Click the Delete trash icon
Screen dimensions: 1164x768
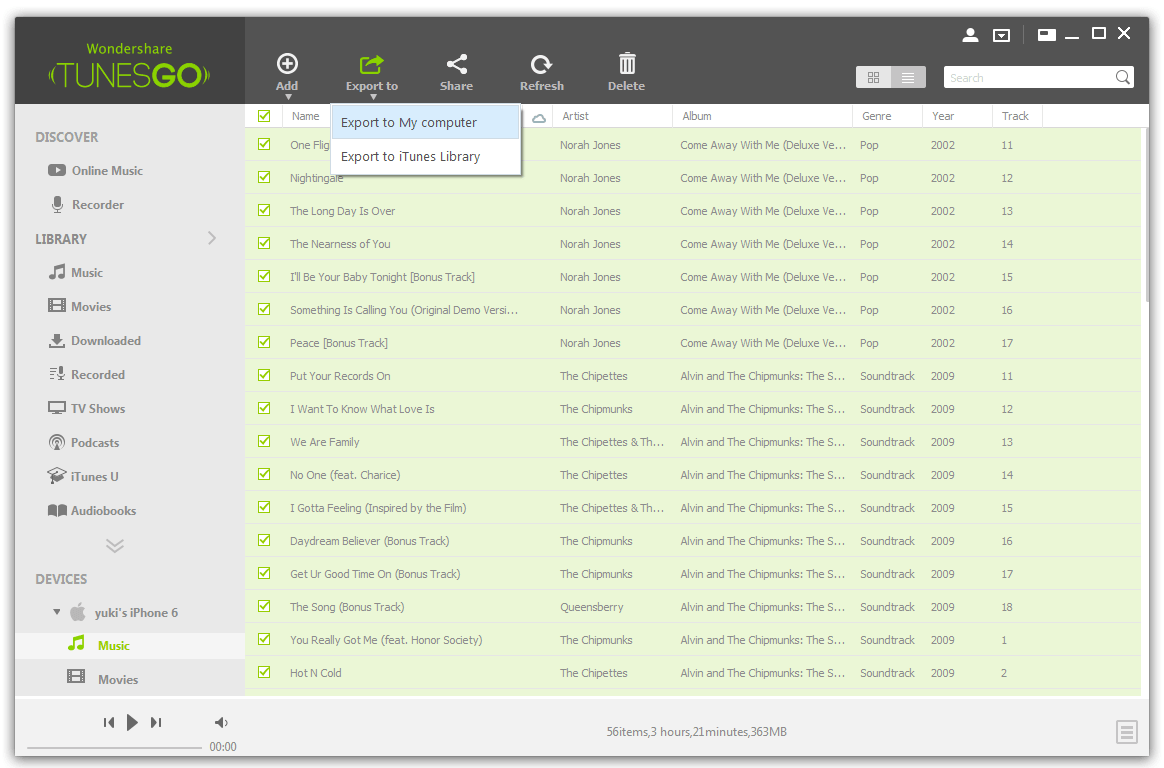627,64
